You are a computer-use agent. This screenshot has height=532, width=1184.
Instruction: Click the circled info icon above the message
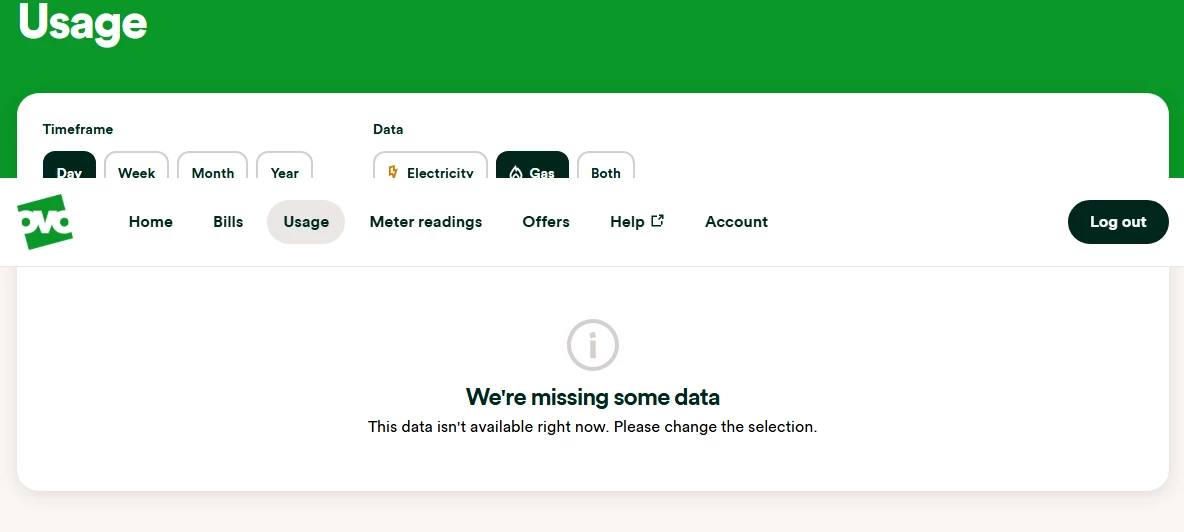pyautogui.click(x=593, y=345)
